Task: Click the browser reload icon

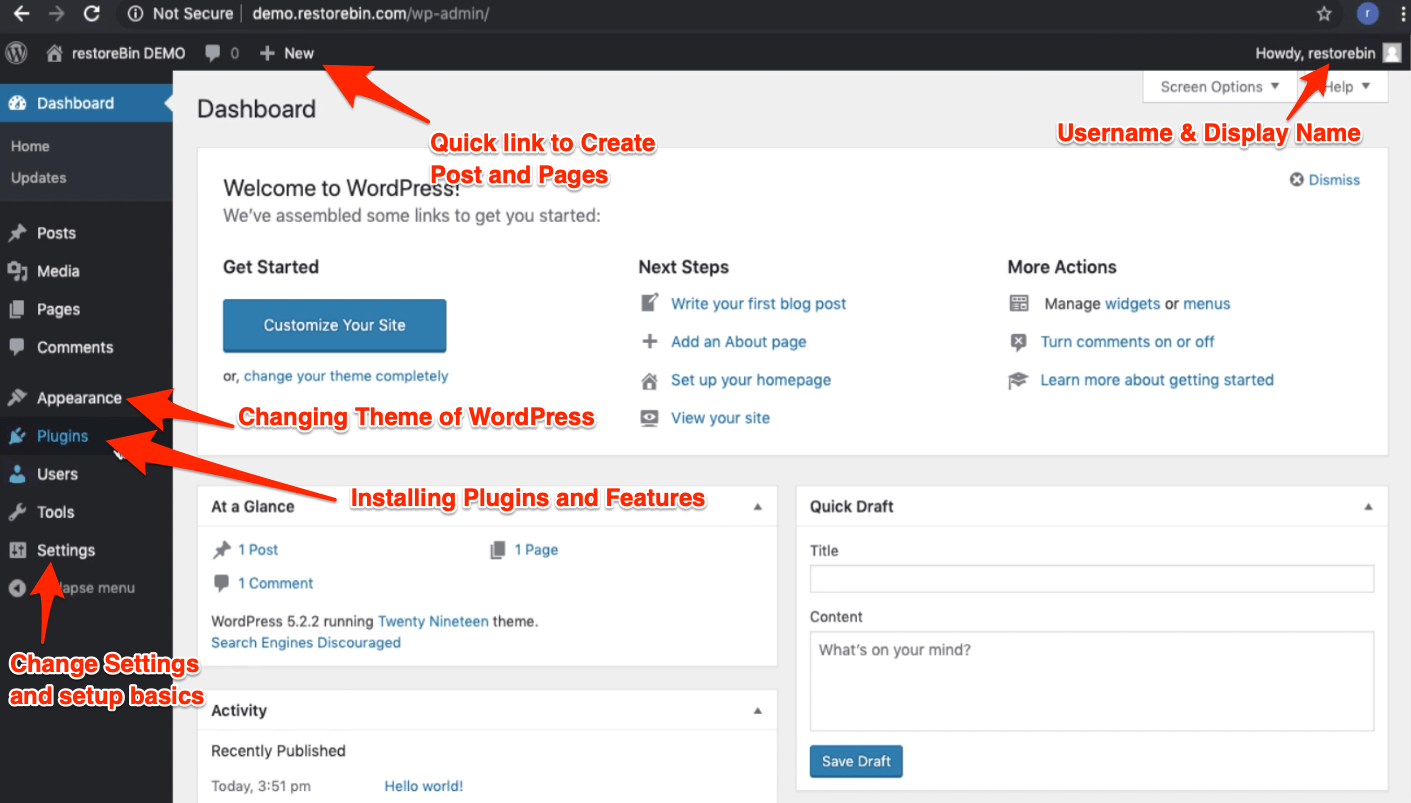Action: coord(91,14)
